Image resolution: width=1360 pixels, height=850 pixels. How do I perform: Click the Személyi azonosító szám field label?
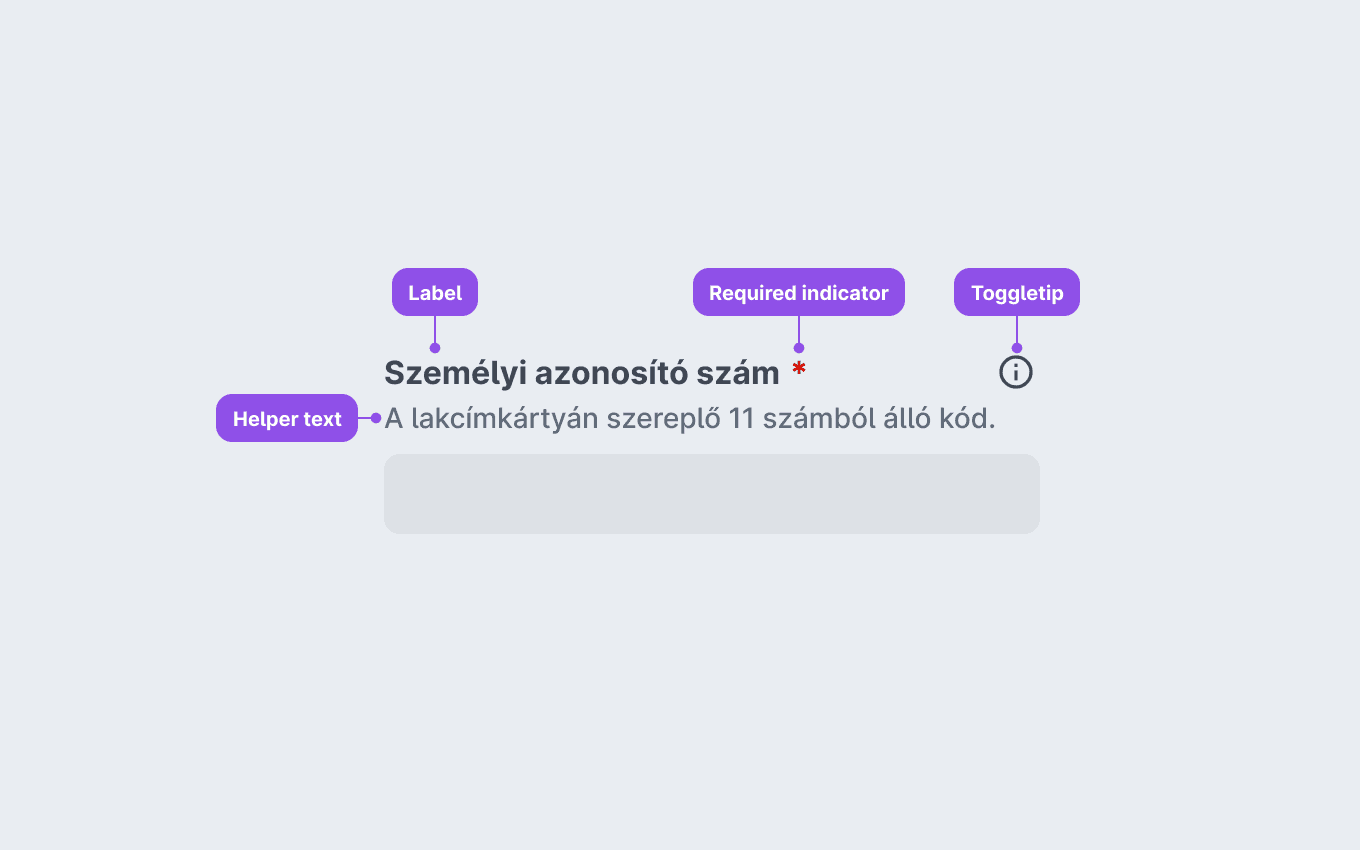pos(582,373)
